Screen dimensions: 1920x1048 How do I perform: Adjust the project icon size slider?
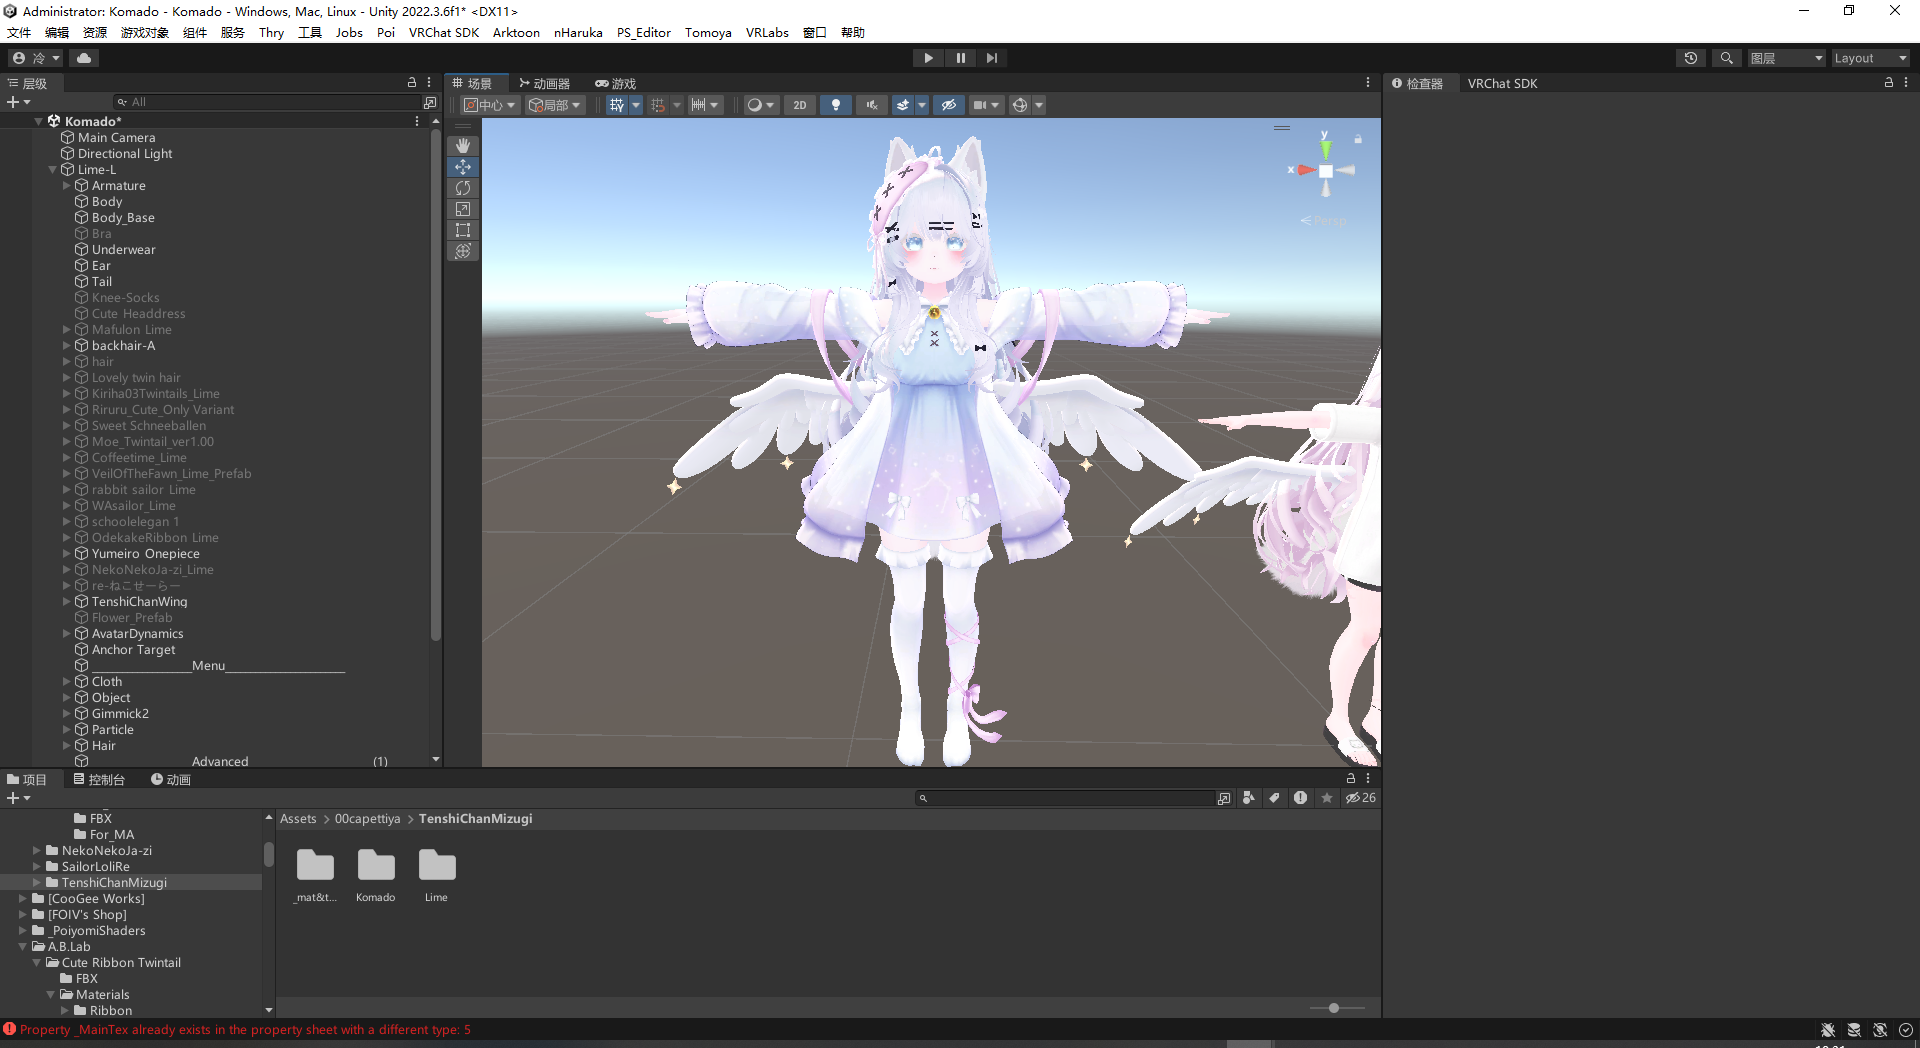1334,1008
